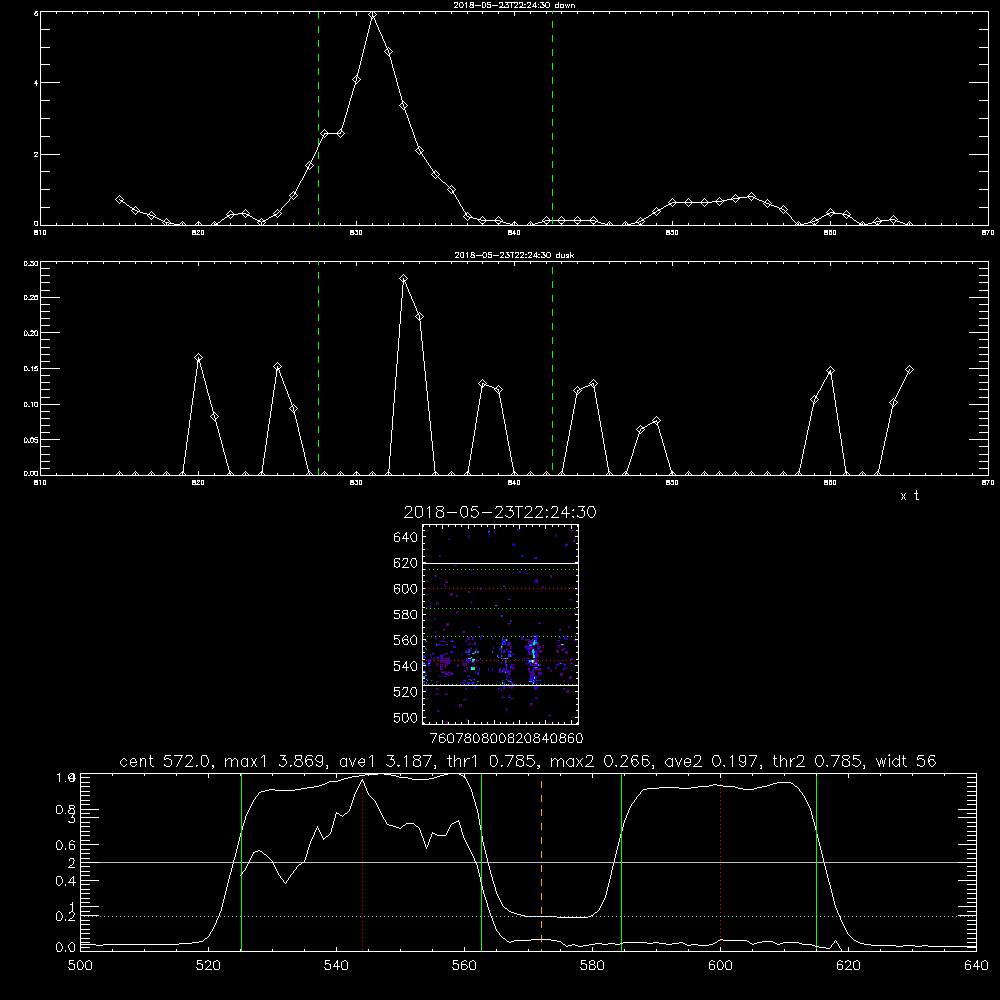Click the green vertical line near 563 in bottom plot
The width and height of the screenshot is (1000, 1000).
[x=482, y=861]
